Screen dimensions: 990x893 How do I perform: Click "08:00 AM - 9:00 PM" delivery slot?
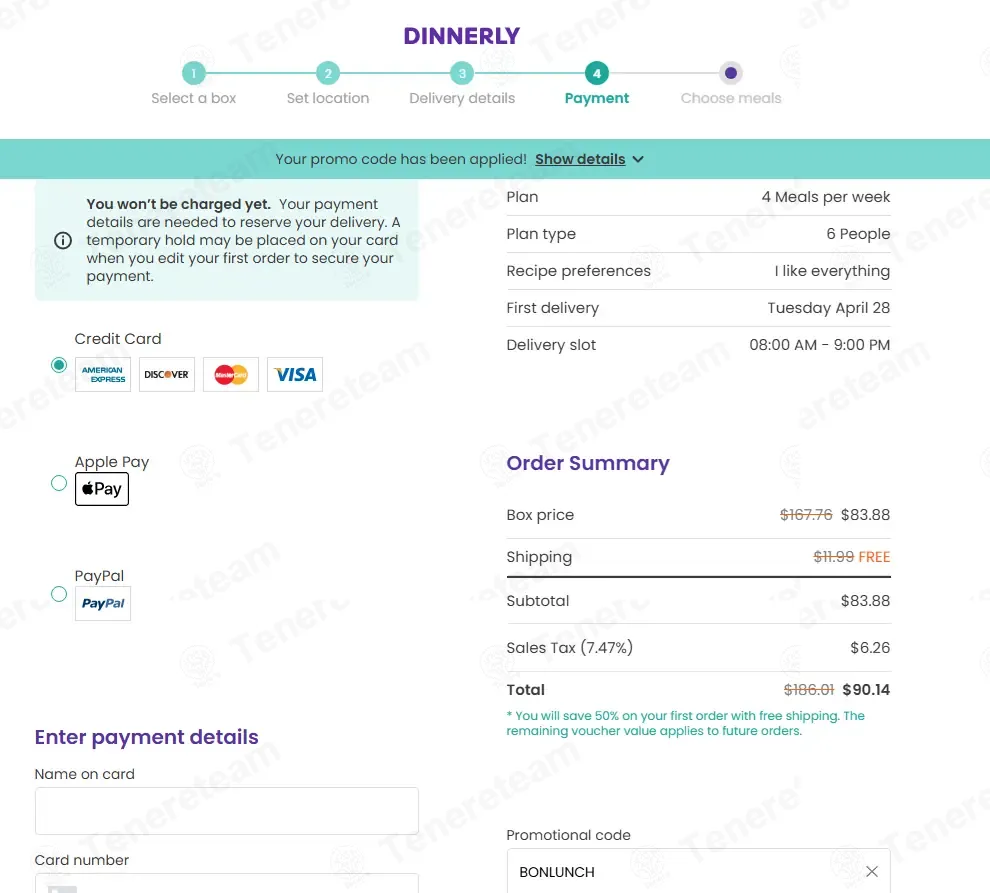820,345
